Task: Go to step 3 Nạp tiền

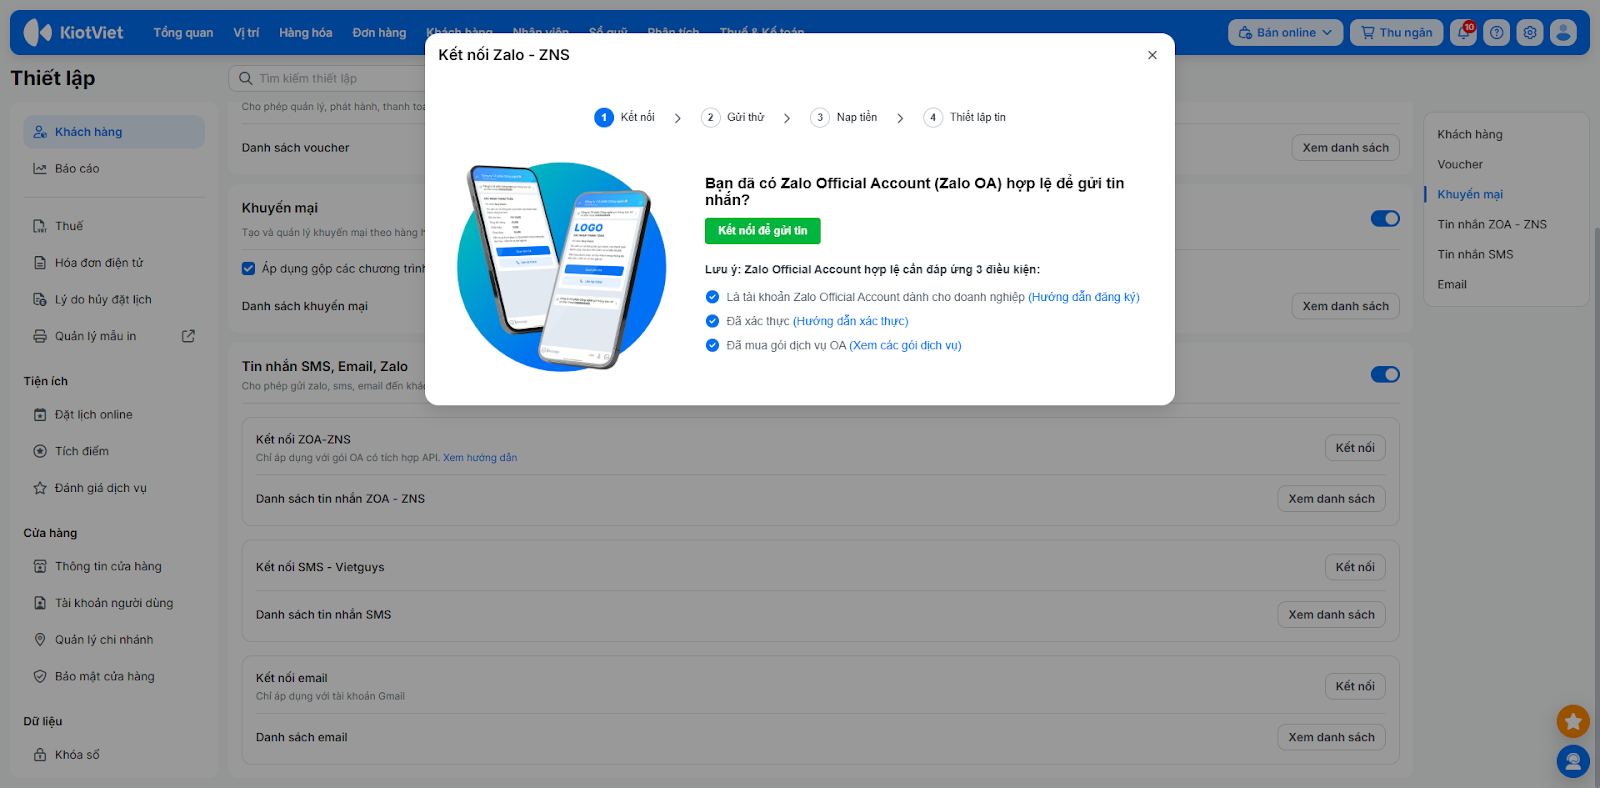Action: pyautogui.click(x=844, y=117)
